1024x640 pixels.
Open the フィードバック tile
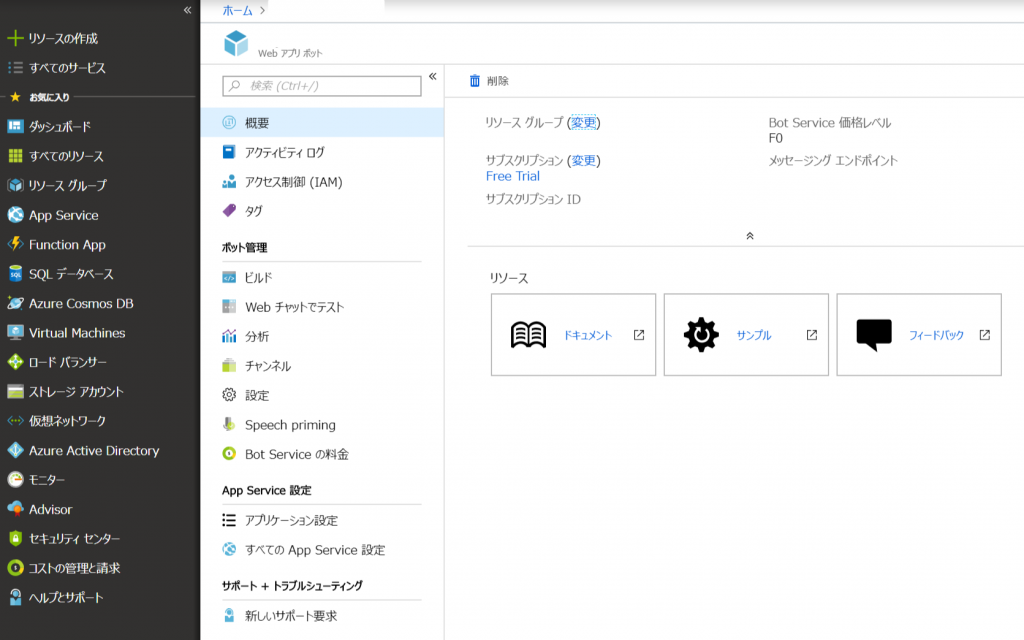[917, 334]
